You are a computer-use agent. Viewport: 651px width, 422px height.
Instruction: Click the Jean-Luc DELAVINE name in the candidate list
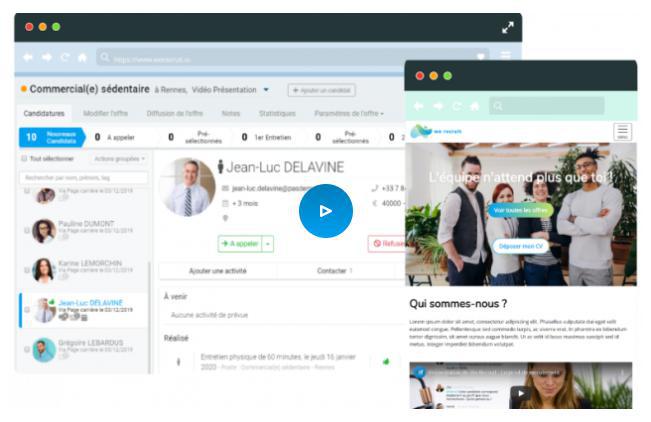91,303
